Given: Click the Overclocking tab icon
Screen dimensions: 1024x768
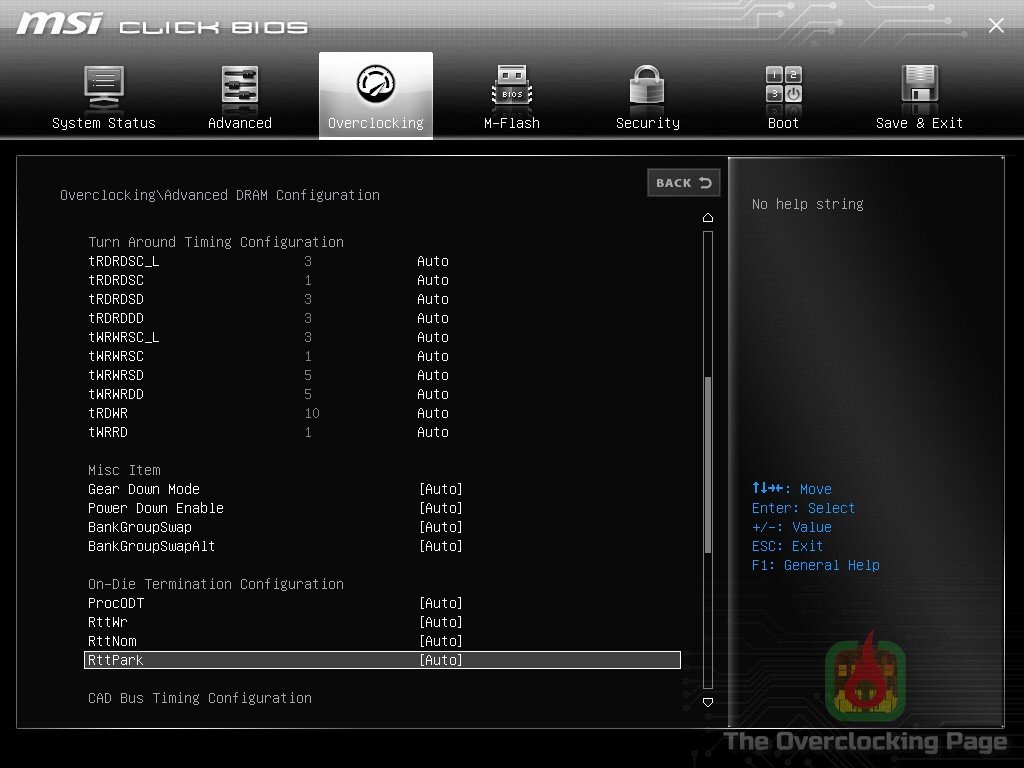Looking at the screenshot, I should [x=375, y=88].
